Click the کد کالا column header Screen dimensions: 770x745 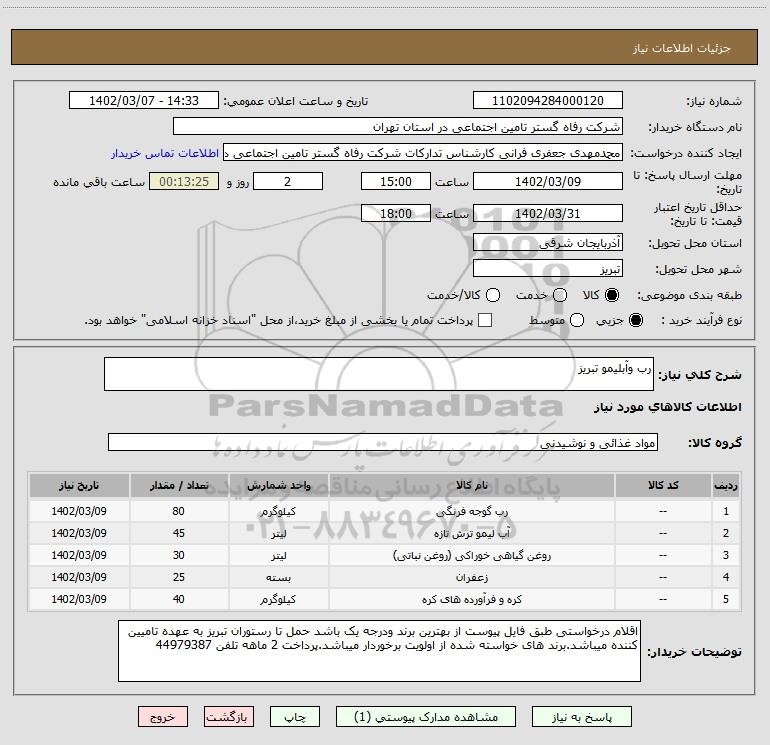[663, 485]
